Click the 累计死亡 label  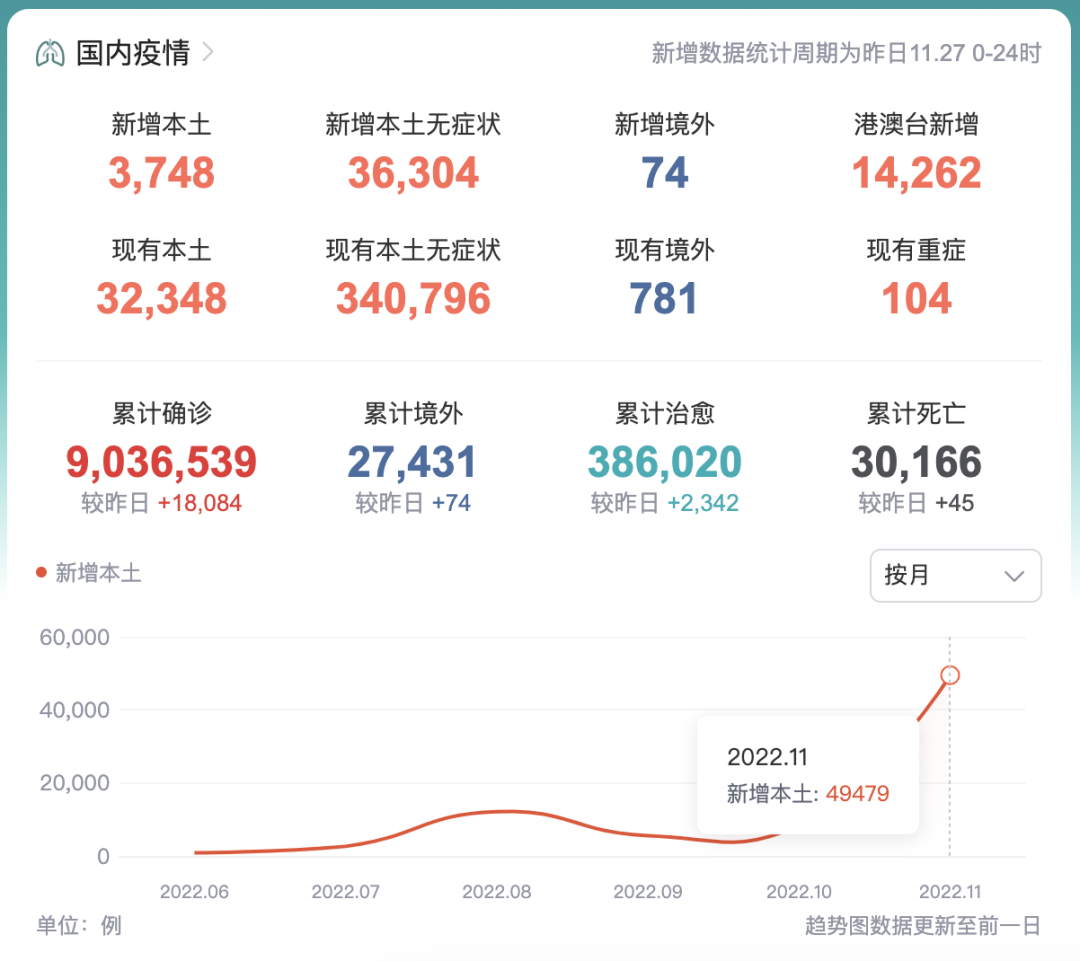pyautogui.click(x=916, y=413)
